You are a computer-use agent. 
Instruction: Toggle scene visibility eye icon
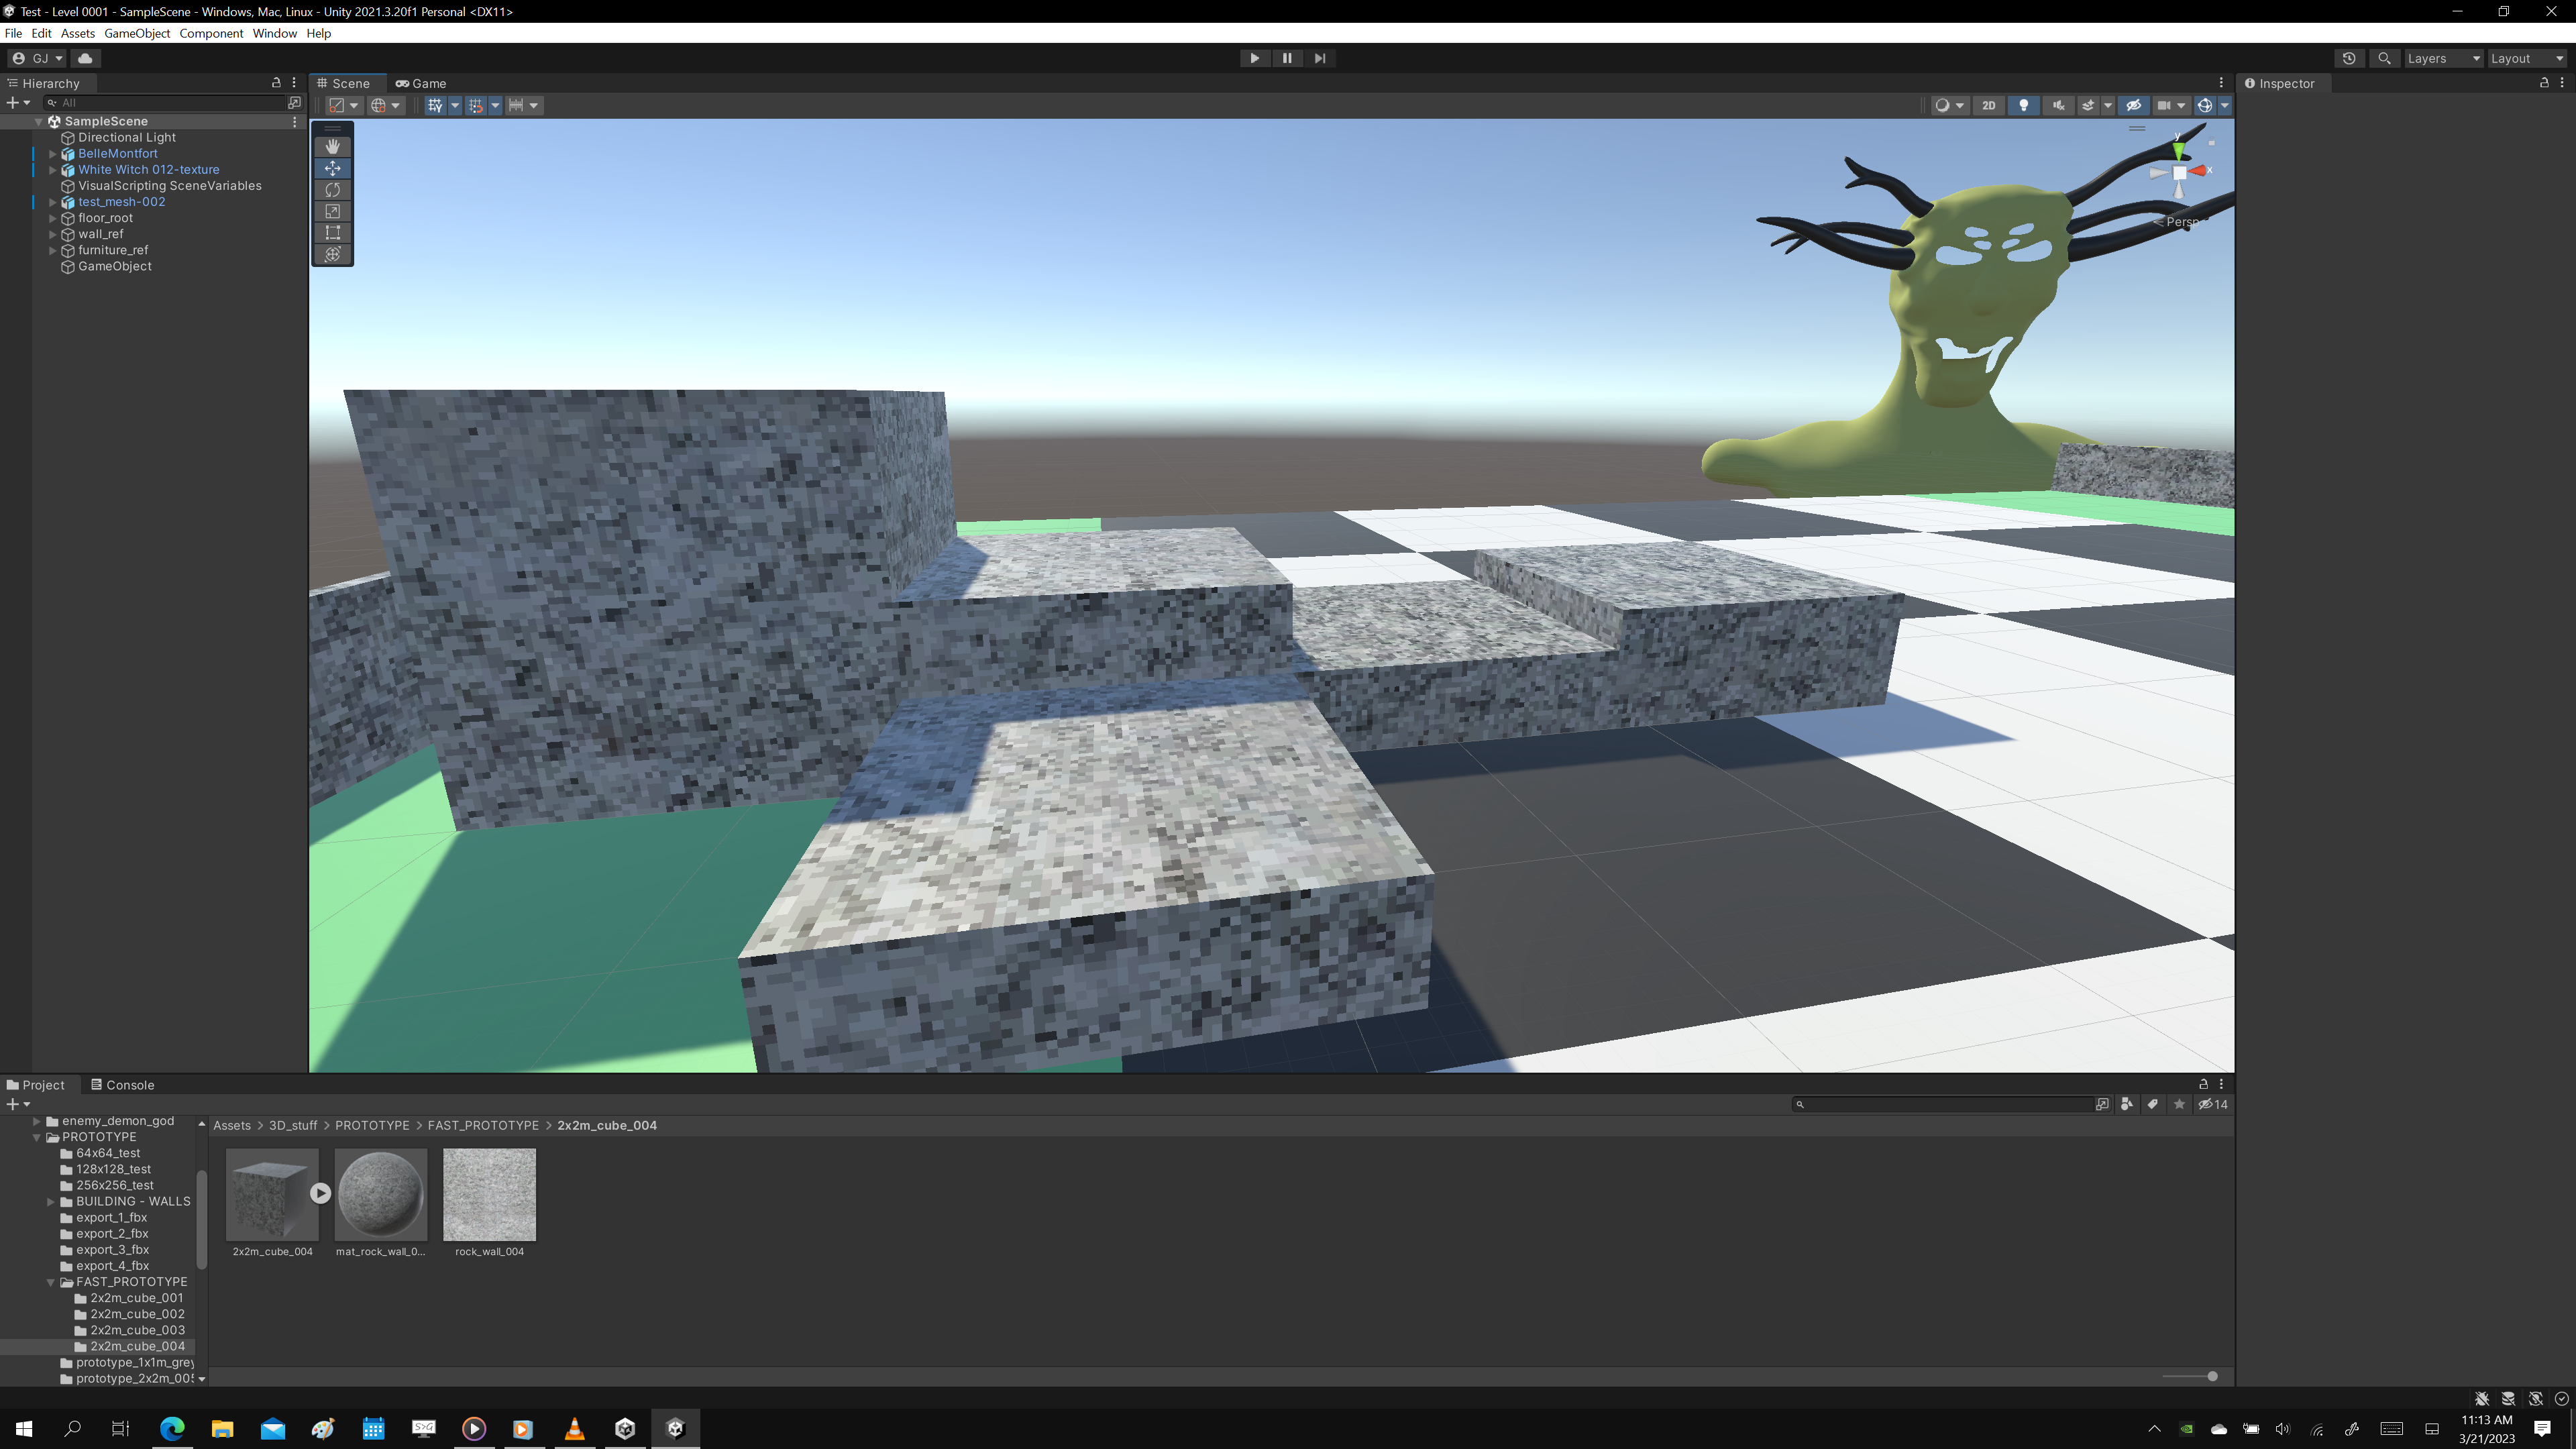[x=2133, y=105]
